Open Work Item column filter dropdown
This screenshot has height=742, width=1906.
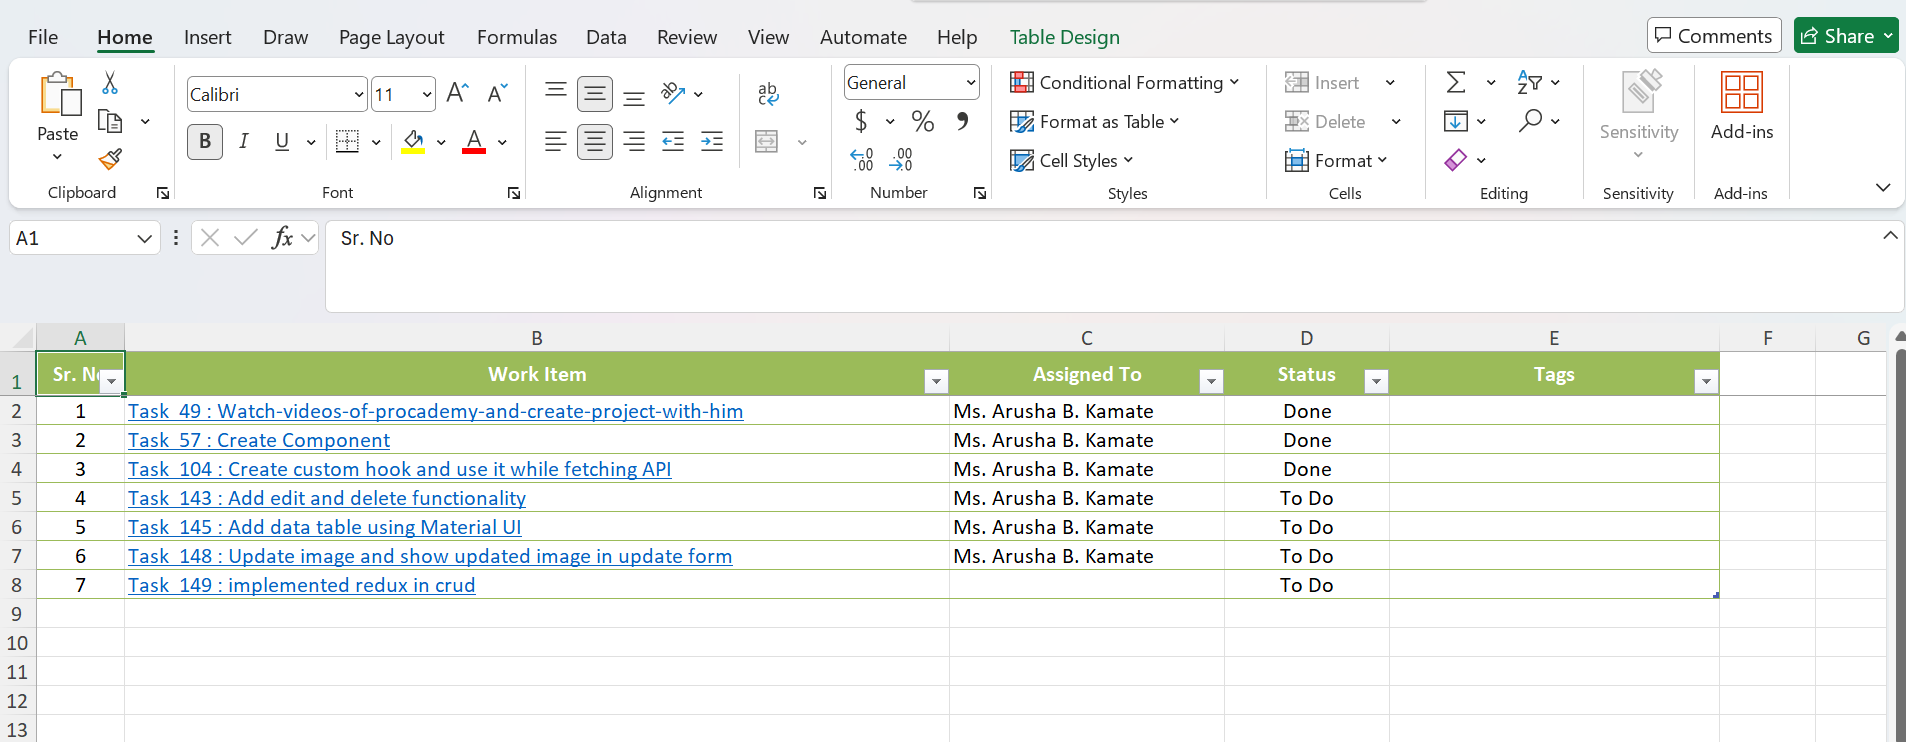(x=936, y=381)
